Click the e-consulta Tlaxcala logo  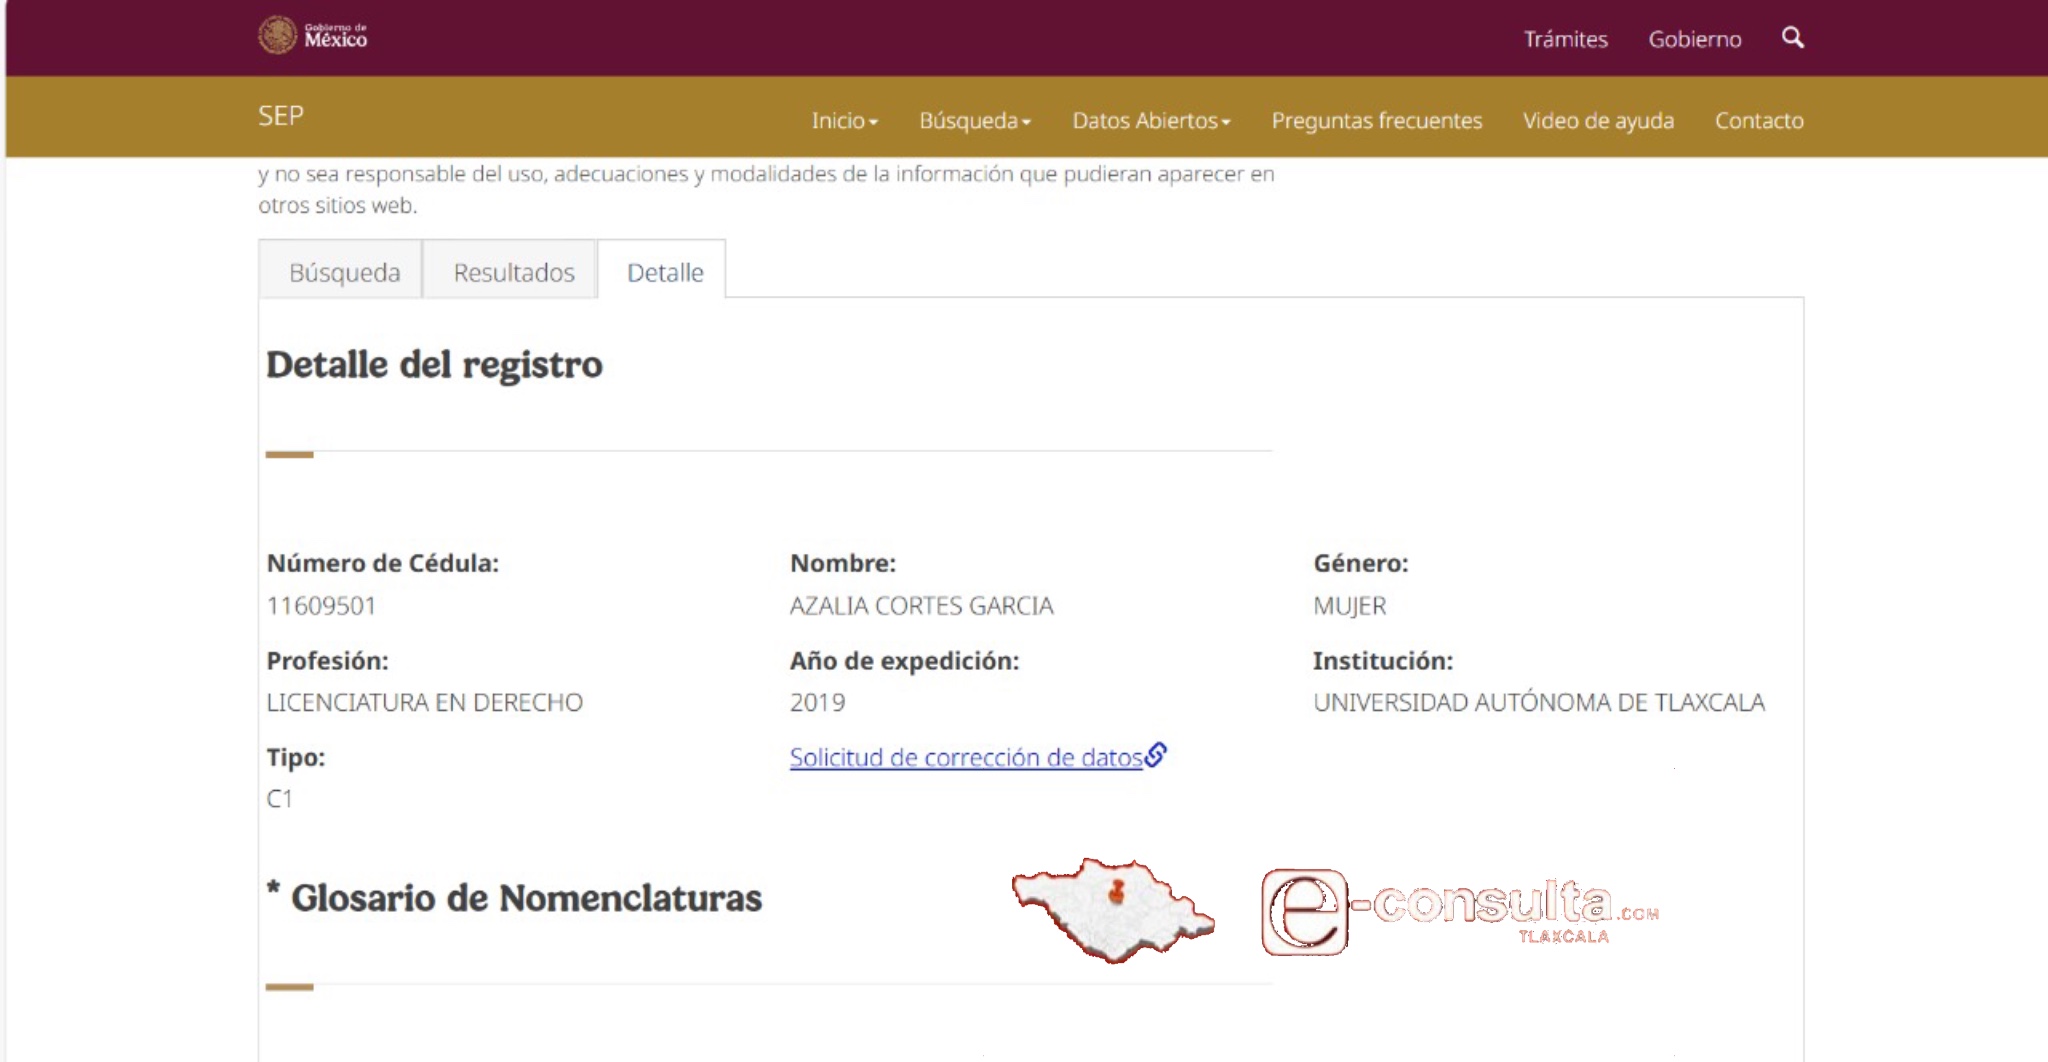(1459, 912)
